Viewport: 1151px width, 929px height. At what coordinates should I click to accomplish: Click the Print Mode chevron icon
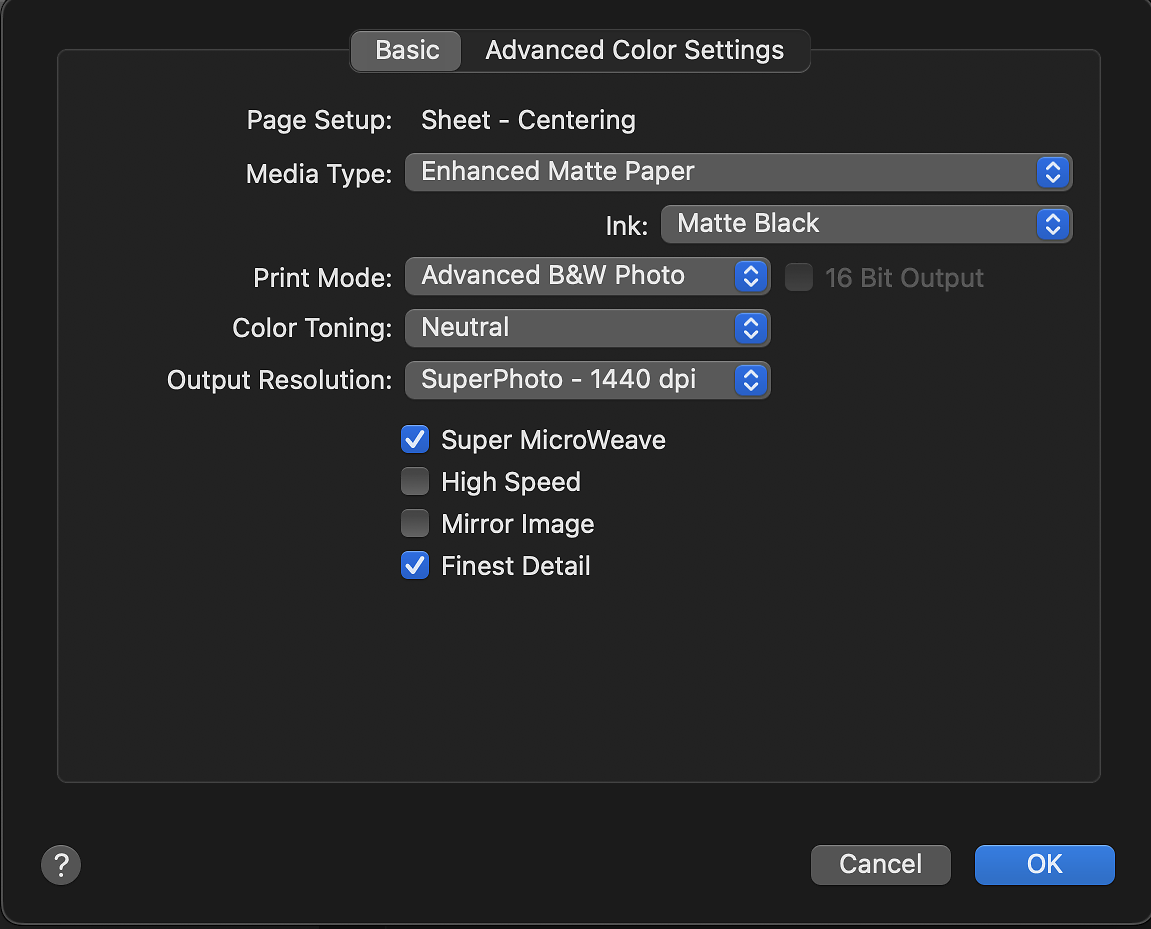[751, 276]
